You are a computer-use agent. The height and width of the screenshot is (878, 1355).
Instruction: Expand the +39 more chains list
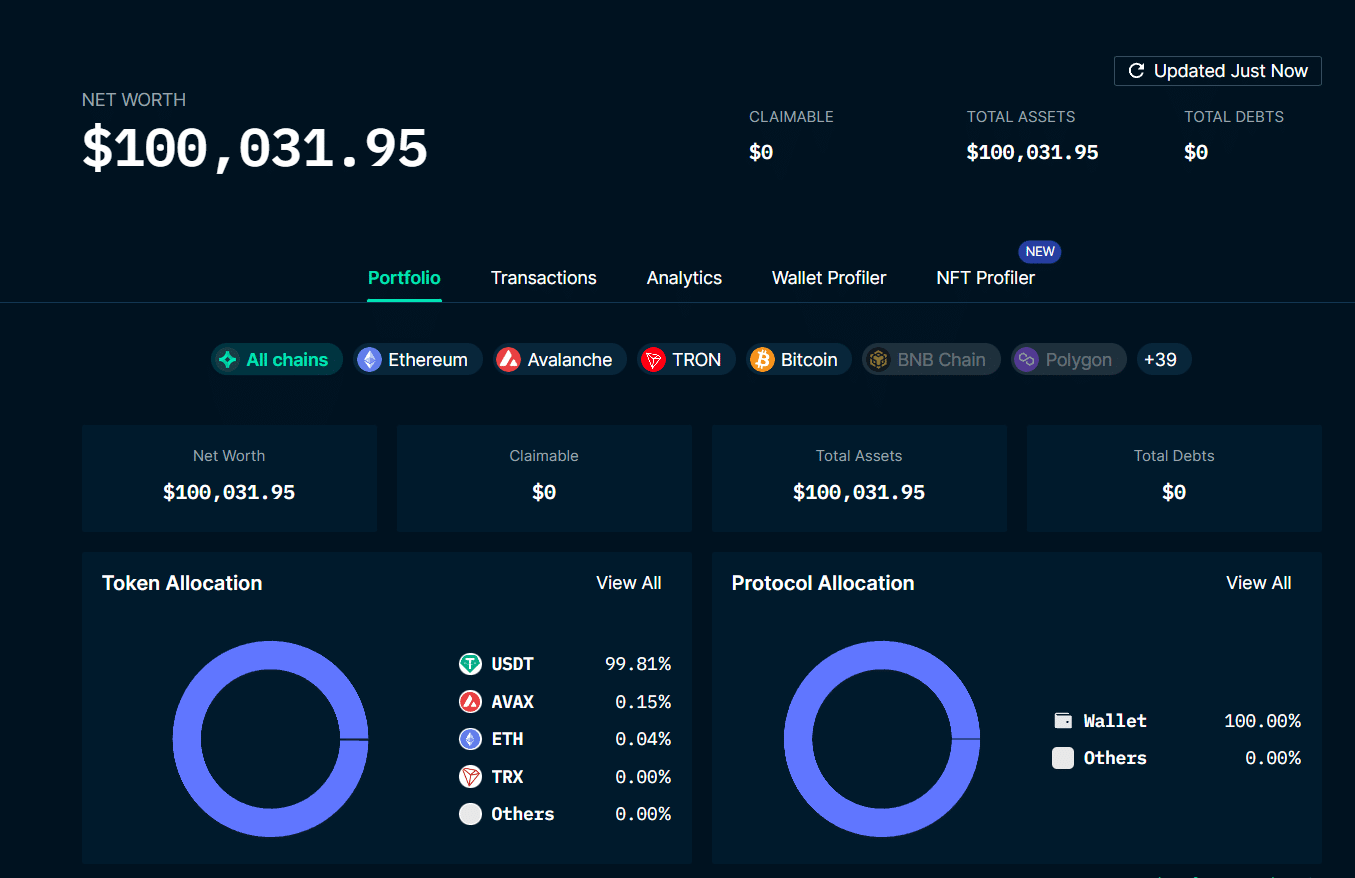coord(1163,360)
